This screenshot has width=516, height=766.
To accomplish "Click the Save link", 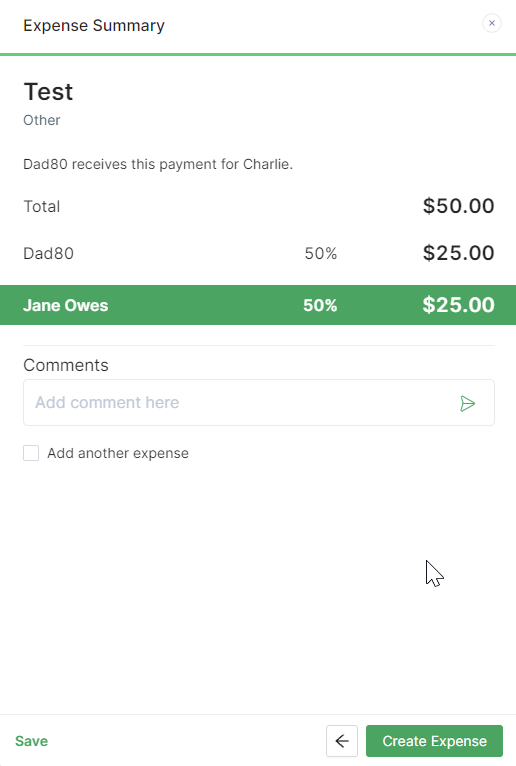I will point(31,741).
